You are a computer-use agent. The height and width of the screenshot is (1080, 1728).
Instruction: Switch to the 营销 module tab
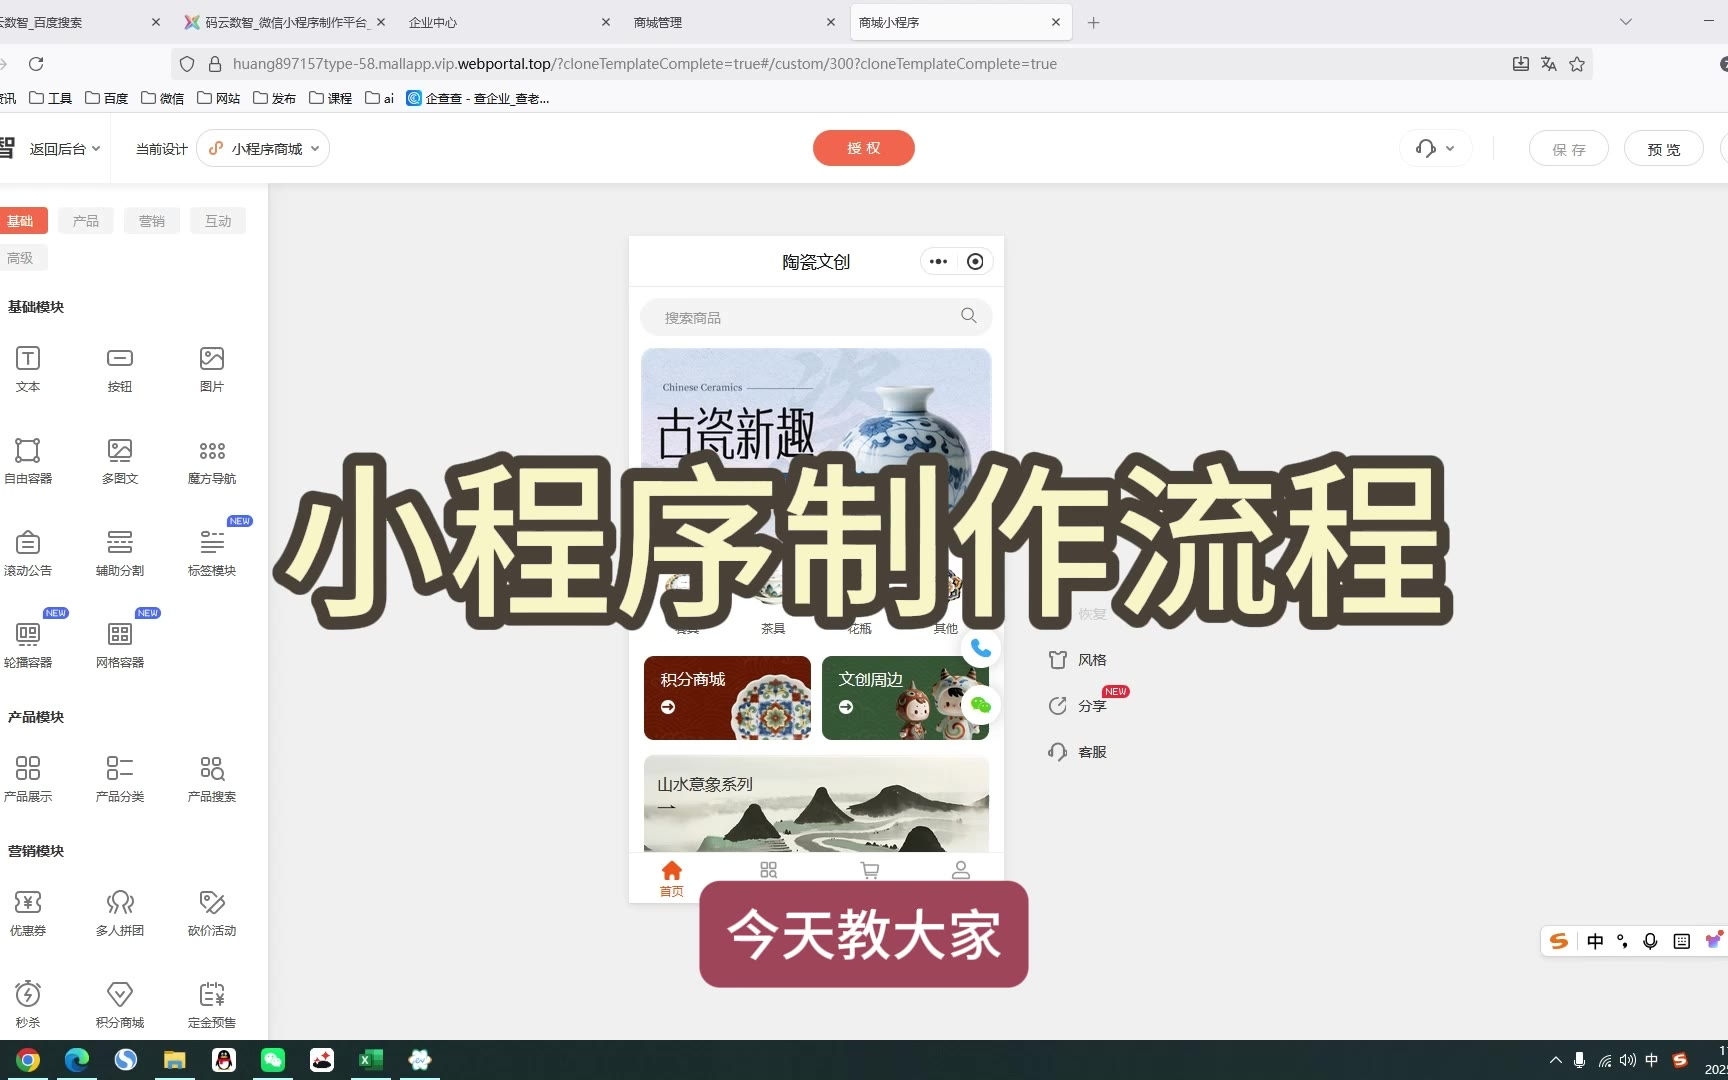coord(152,221)
